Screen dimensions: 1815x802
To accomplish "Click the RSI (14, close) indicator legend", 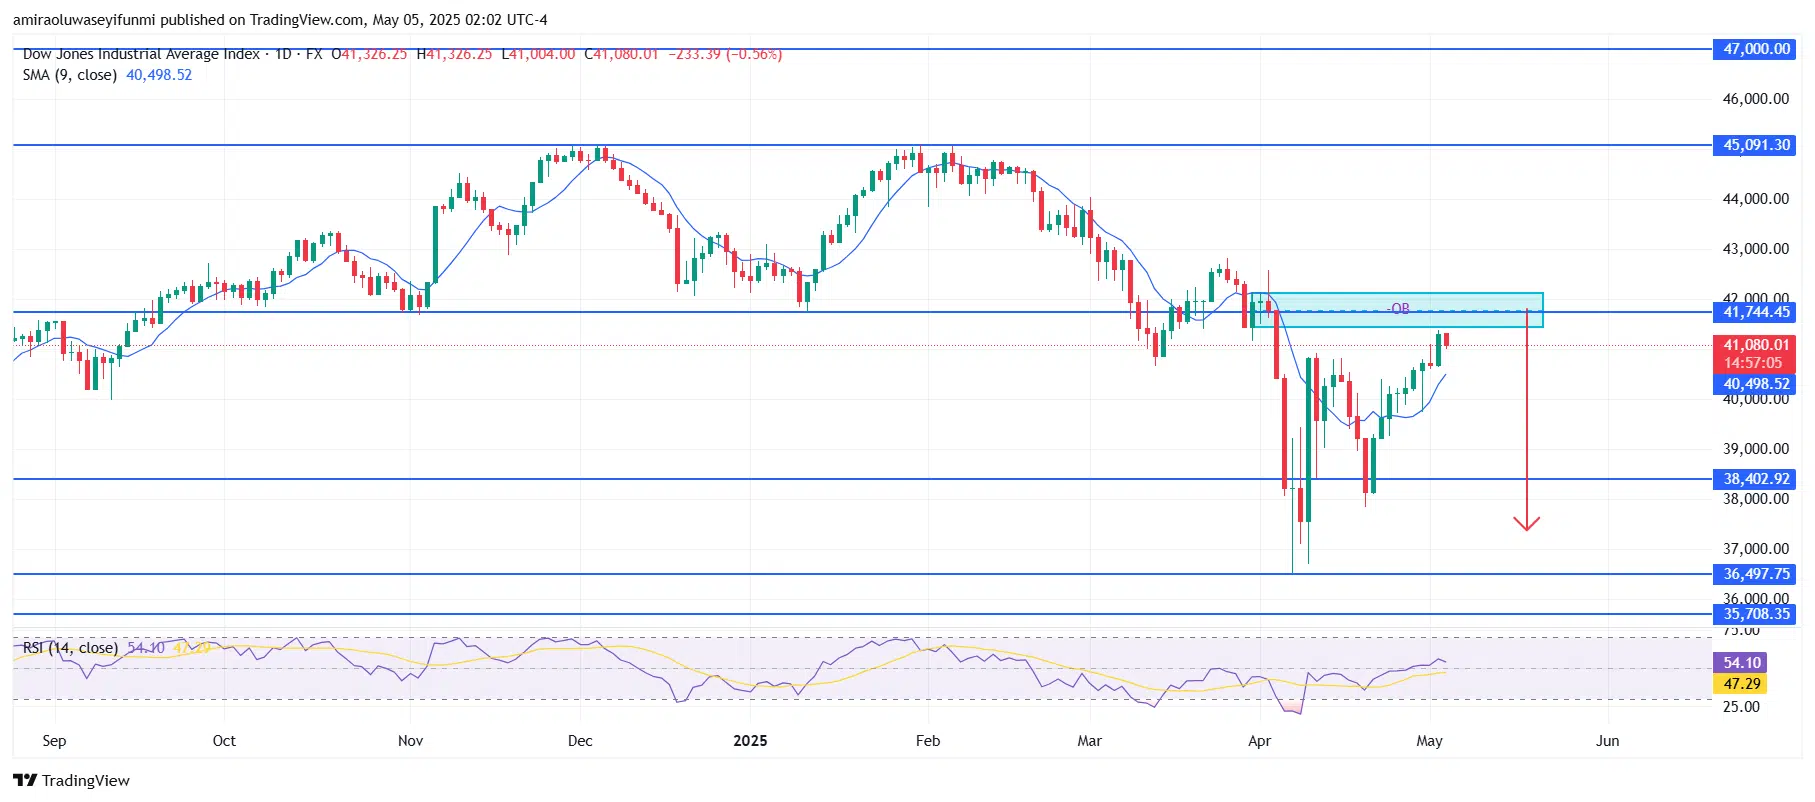I will (70, 648).
